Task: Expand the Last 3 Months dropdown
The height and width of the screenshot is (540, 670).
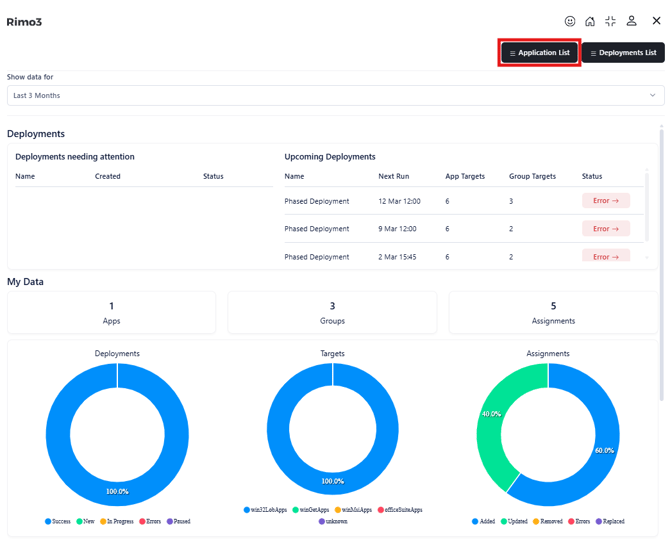Action: point(335,96)
